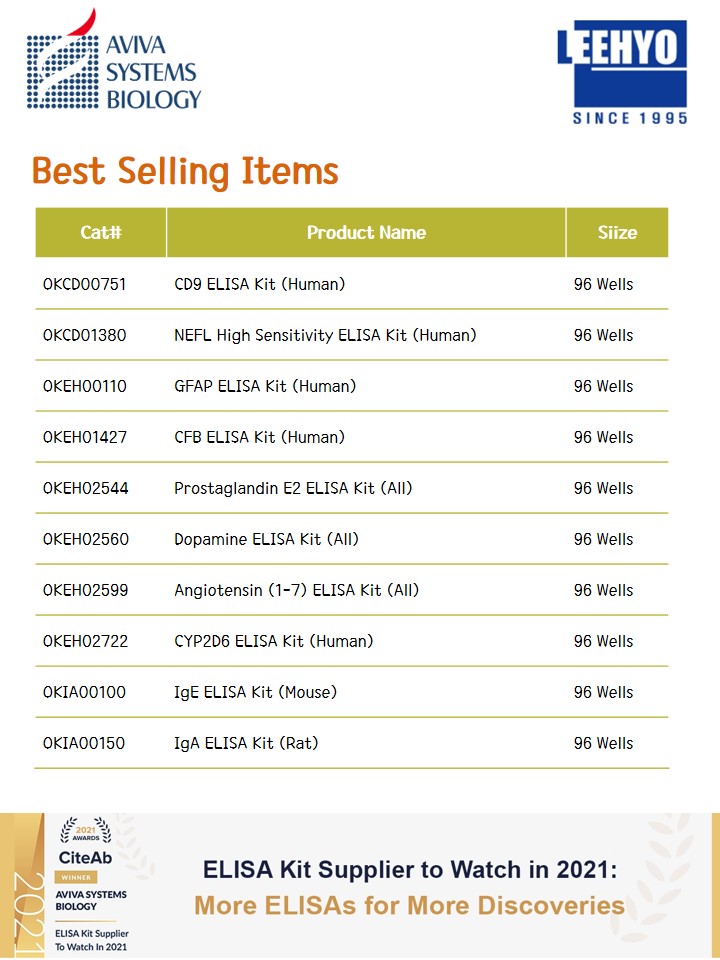
Task: Open IgE ELISA Kit (Mouse) product
Action: point(255,692)
